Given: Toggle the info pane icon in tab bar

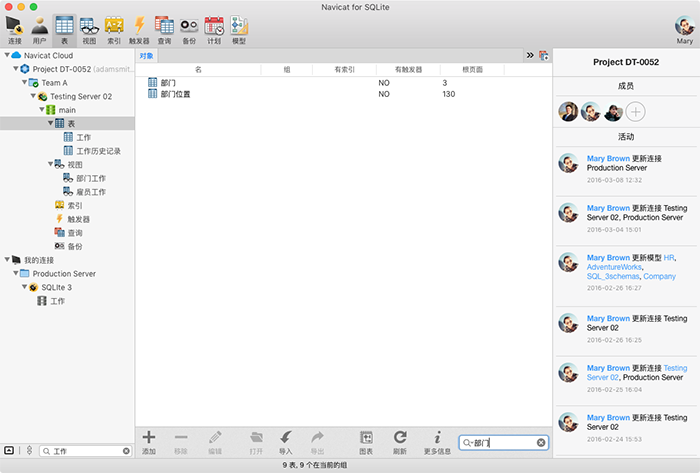Looking at the screenshot, I should tap(544, 55).
